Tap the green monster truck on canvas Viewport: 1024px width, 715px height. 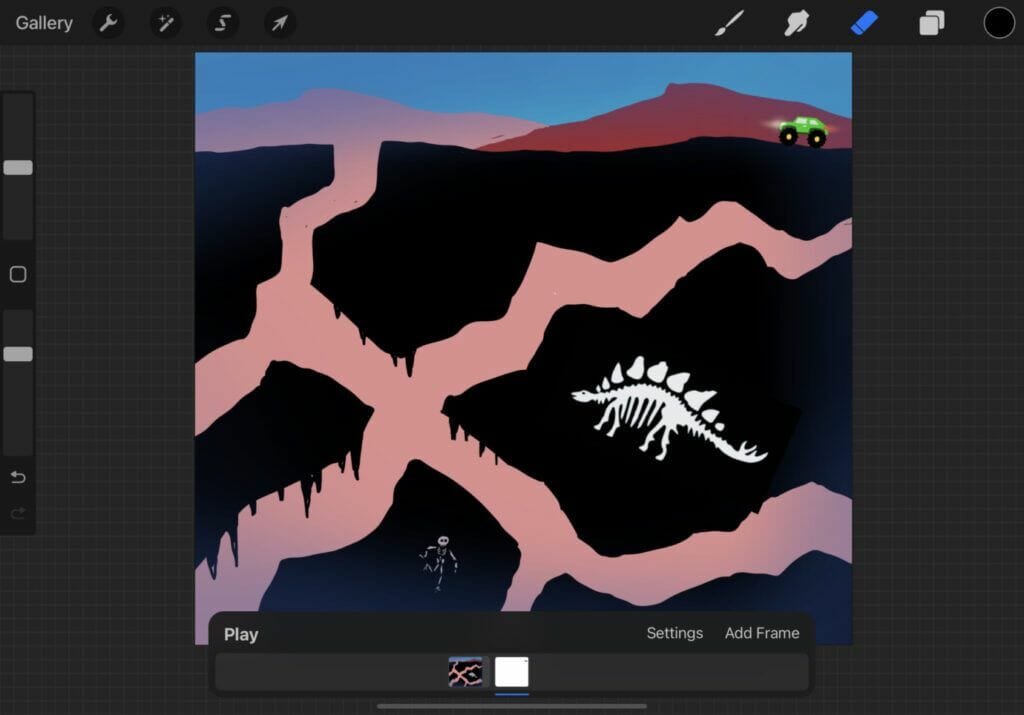coord(803,131)
